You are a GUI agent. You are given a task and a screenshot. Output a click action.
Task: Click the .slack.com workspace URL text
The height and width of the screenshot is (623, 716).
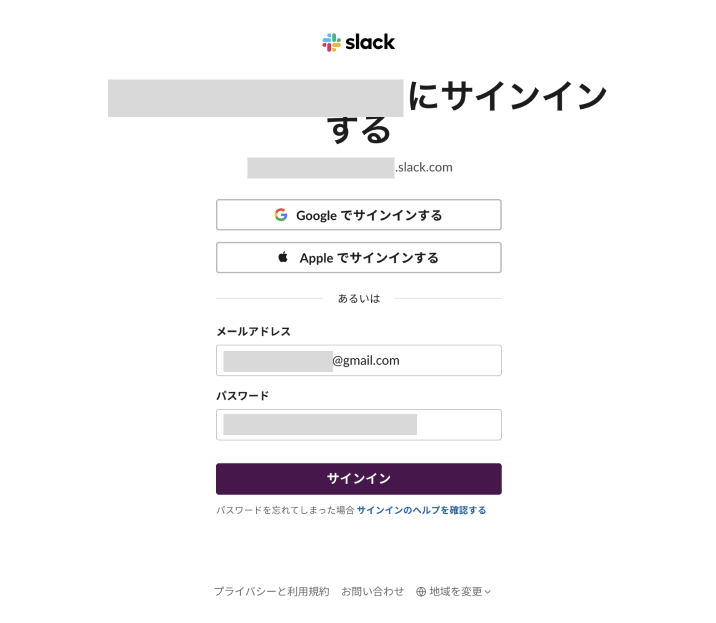(x=424, y=167)
